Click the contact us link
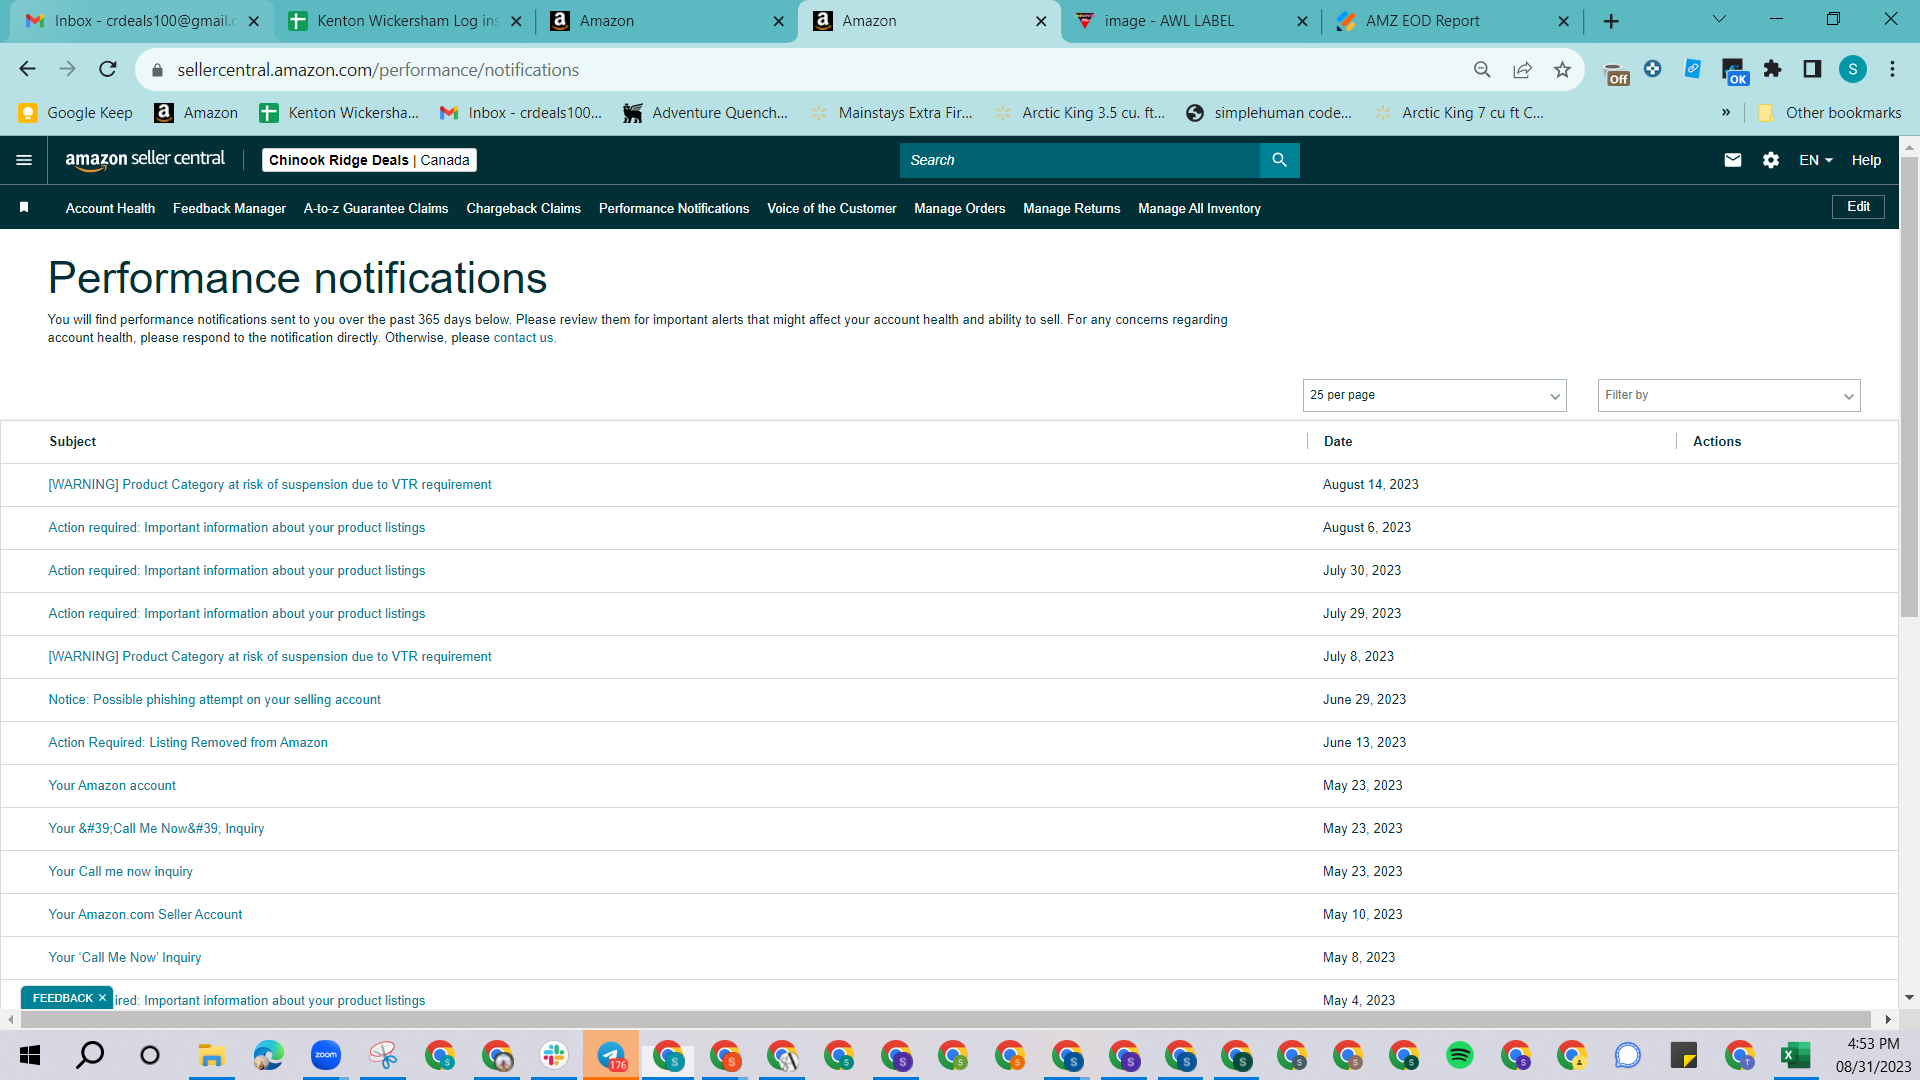1920x1080 pixels. pos(523,338)
